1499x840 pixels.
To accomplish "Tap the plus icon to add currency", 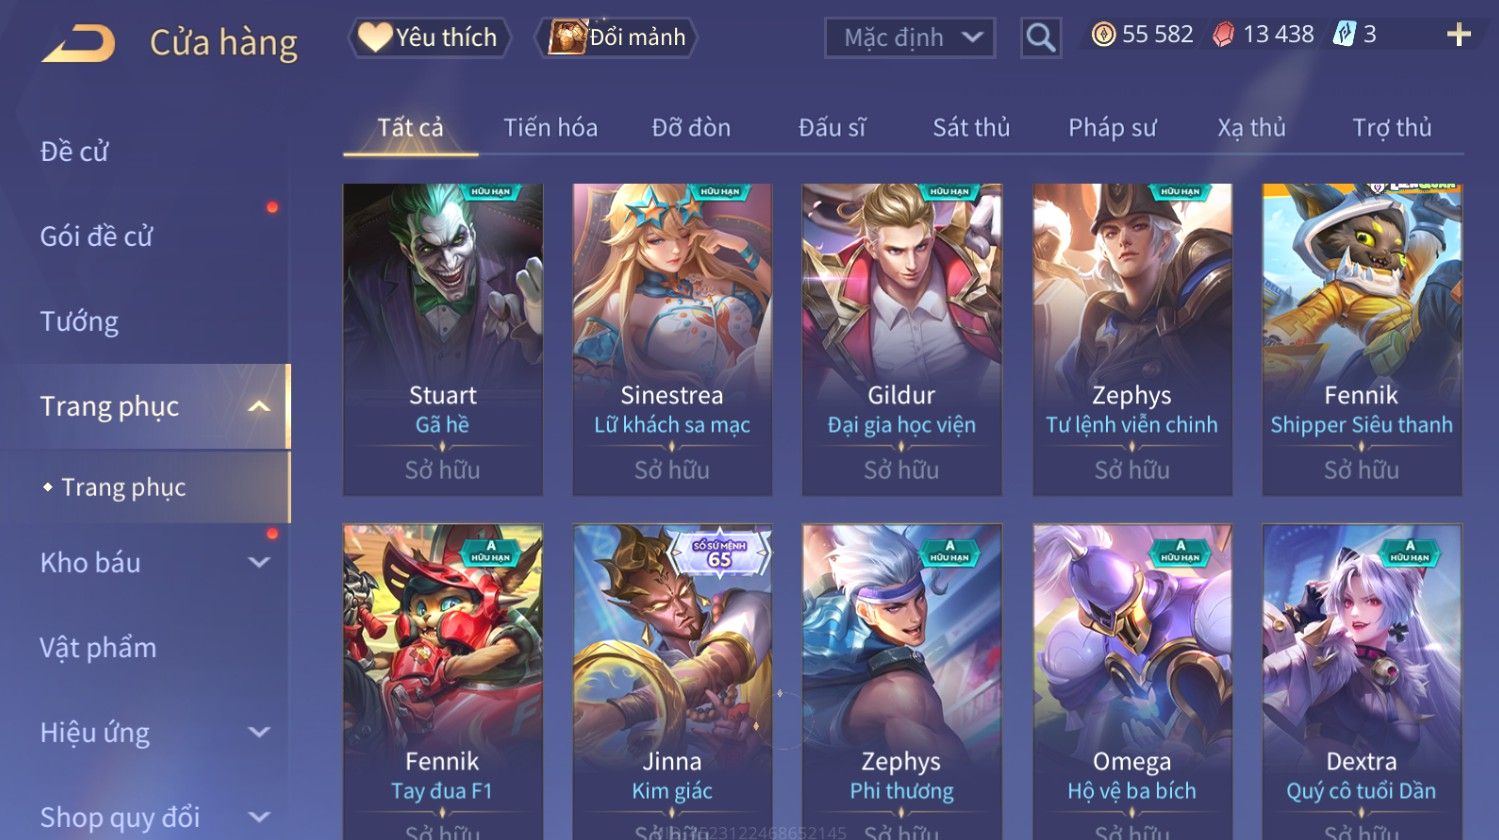I will click(x=1459, y=35).
